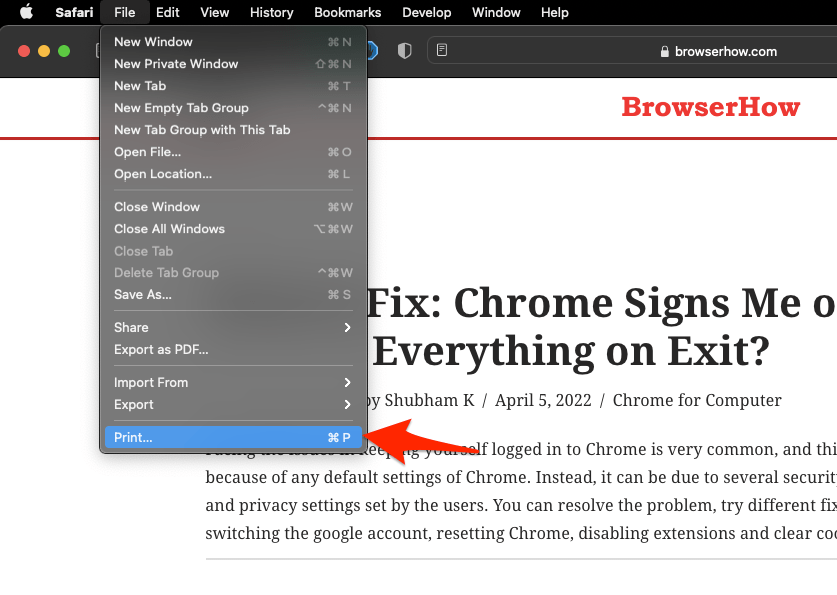Open the Apple menu
Image resolution: width=837 pixels, height=595 pixels.
(26, 12)
